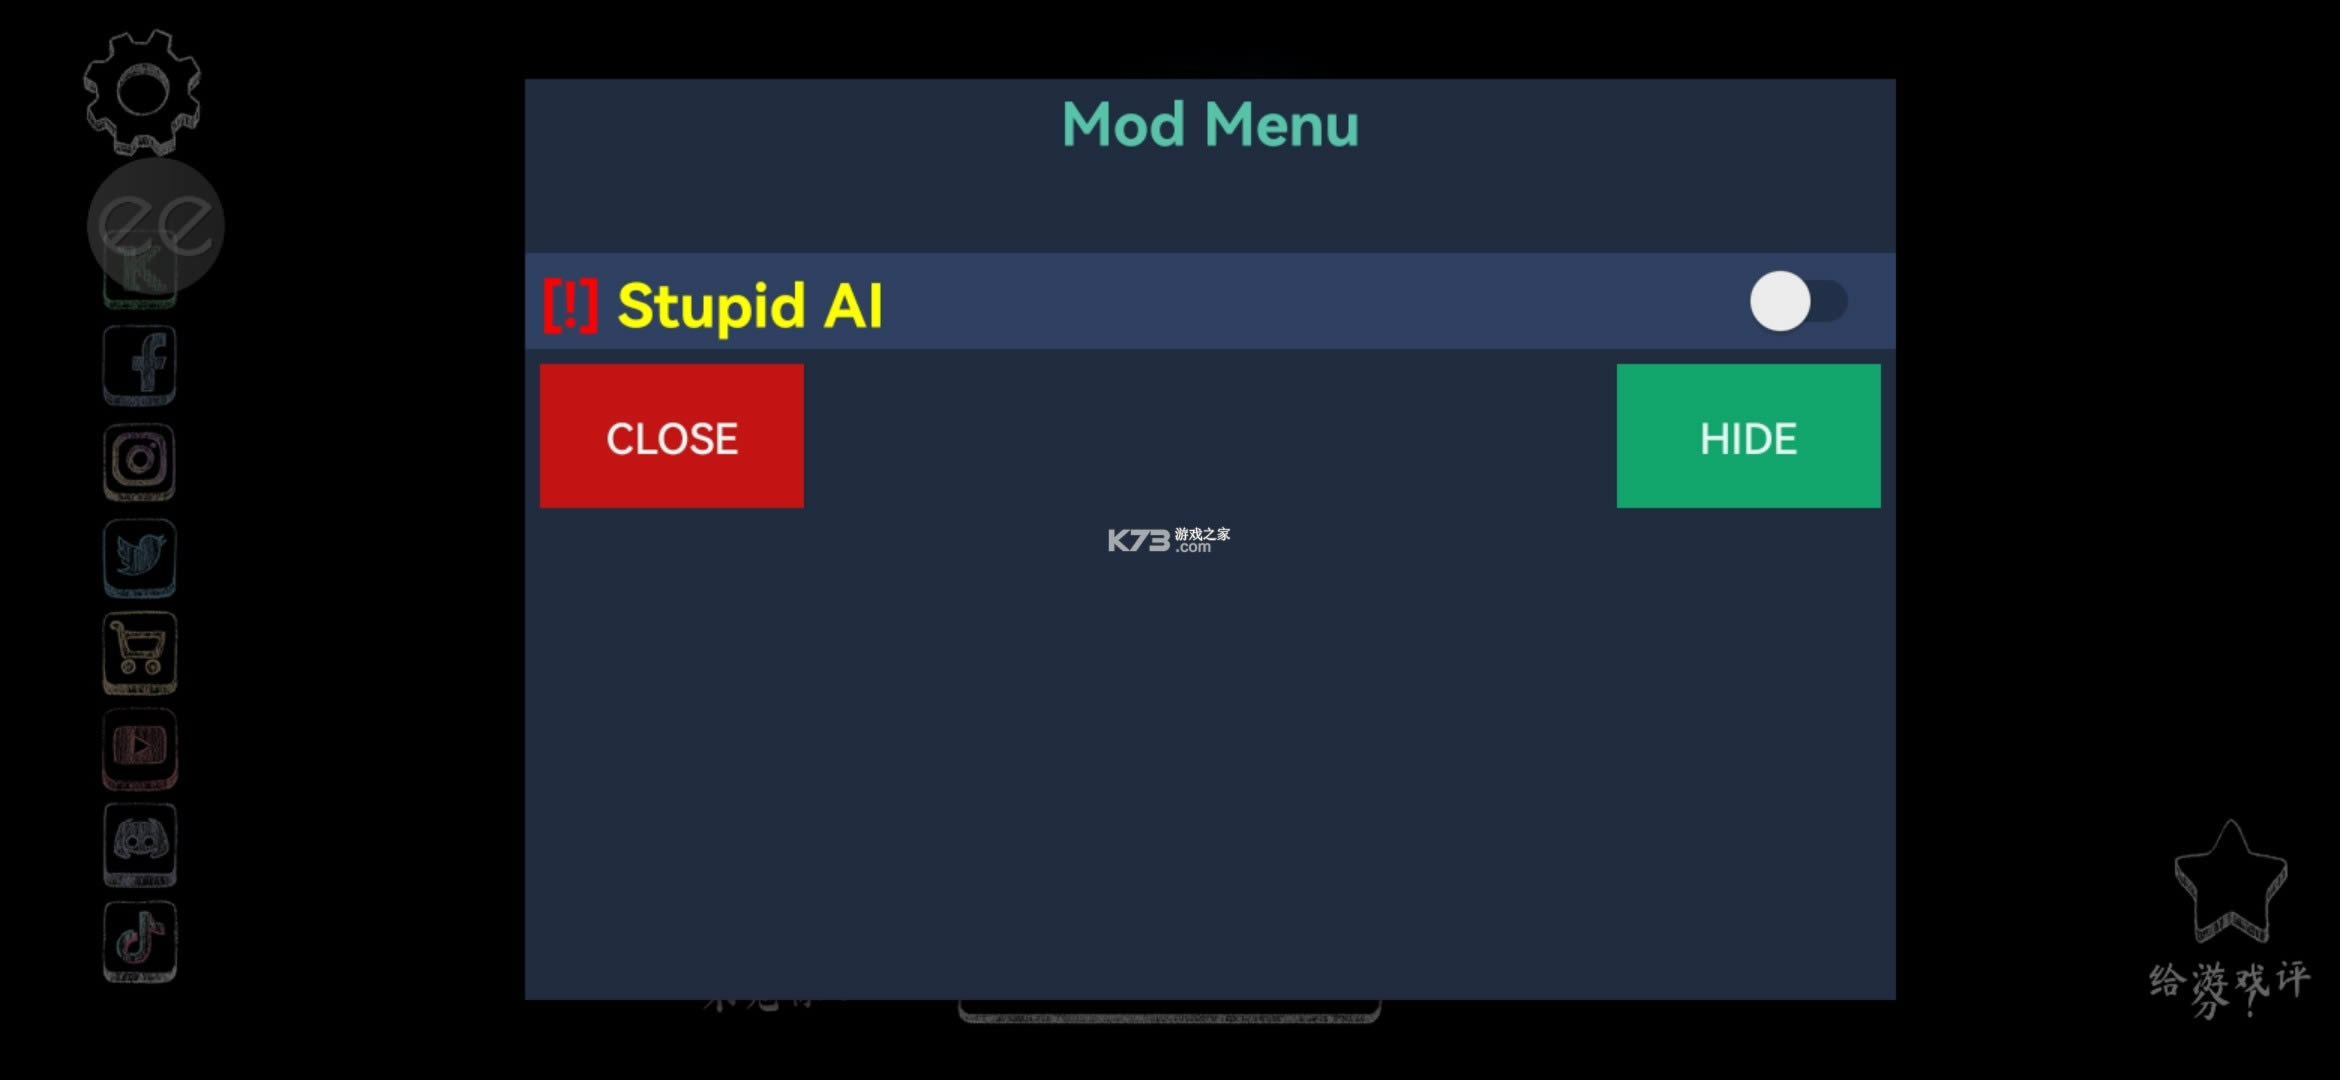Open shopping cart icon in sidebar
Screen dimensions: 2340x1080
[x=142, y=649]
